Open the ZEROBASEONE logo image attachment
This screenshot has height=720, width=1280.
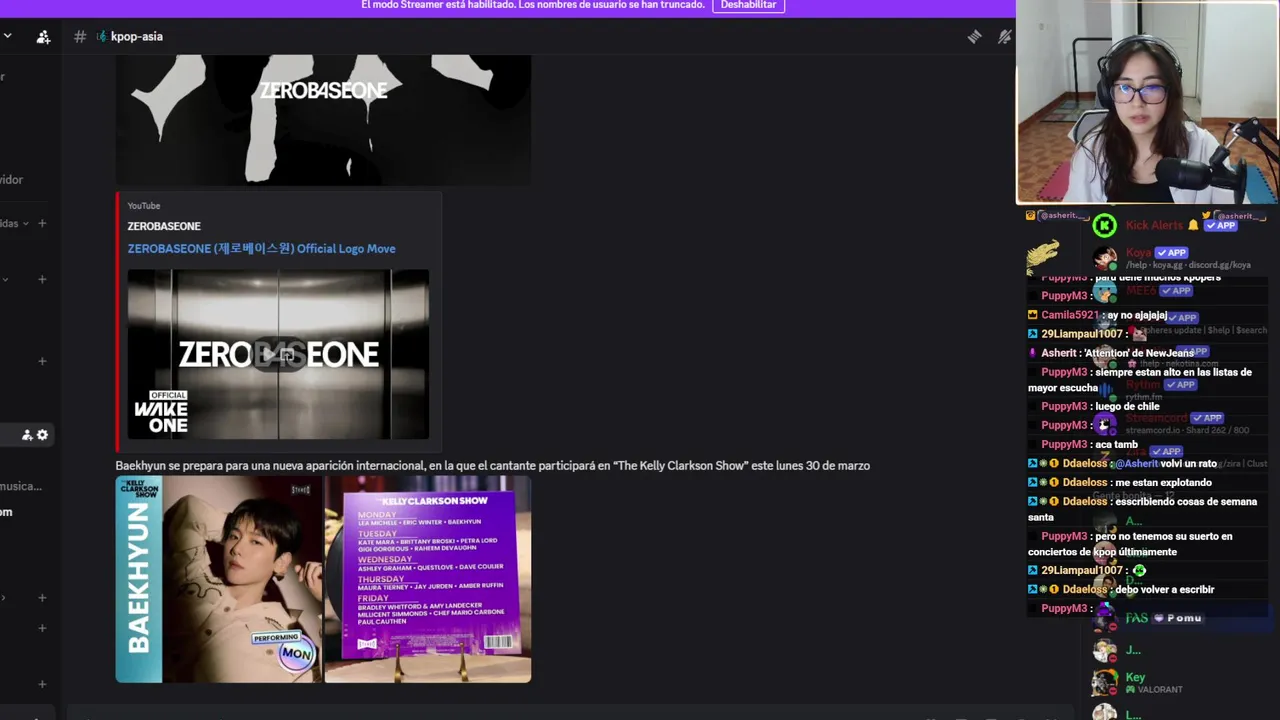(x=323, y=119)
